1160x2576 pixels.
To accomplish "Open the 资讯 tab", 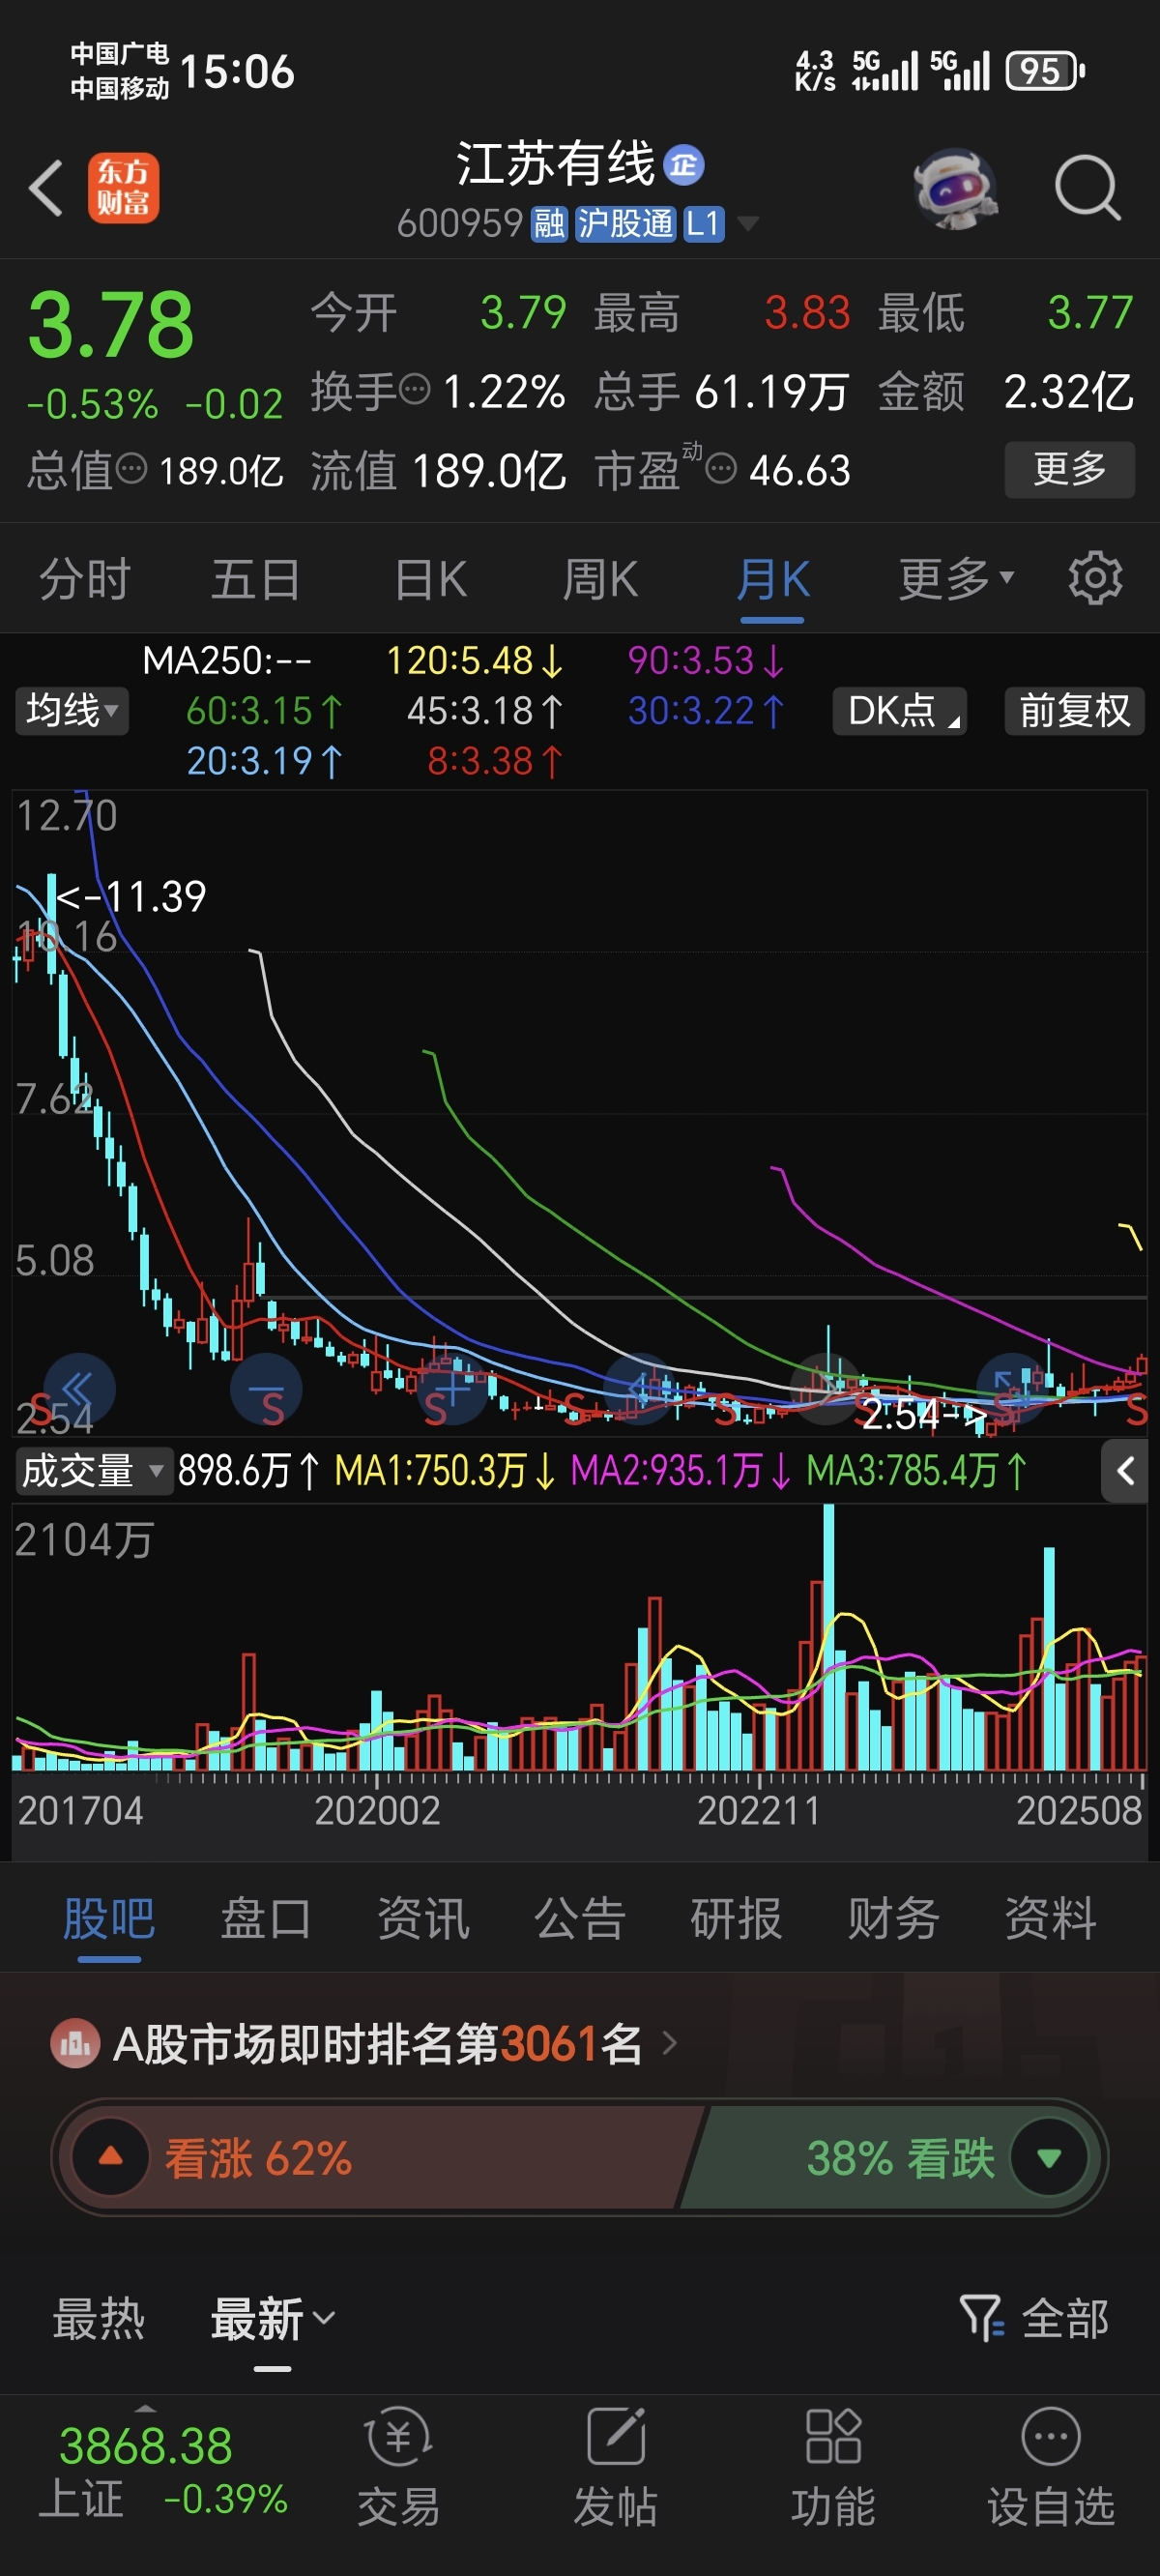I will (423, 1918).
